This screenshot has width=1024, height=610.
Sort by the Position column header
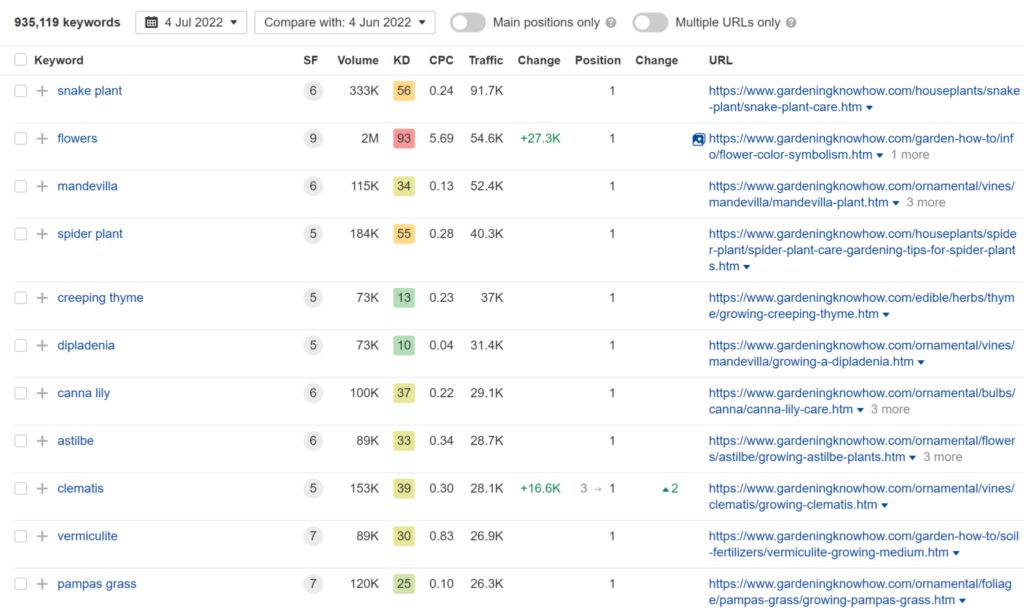coord(598,60)
